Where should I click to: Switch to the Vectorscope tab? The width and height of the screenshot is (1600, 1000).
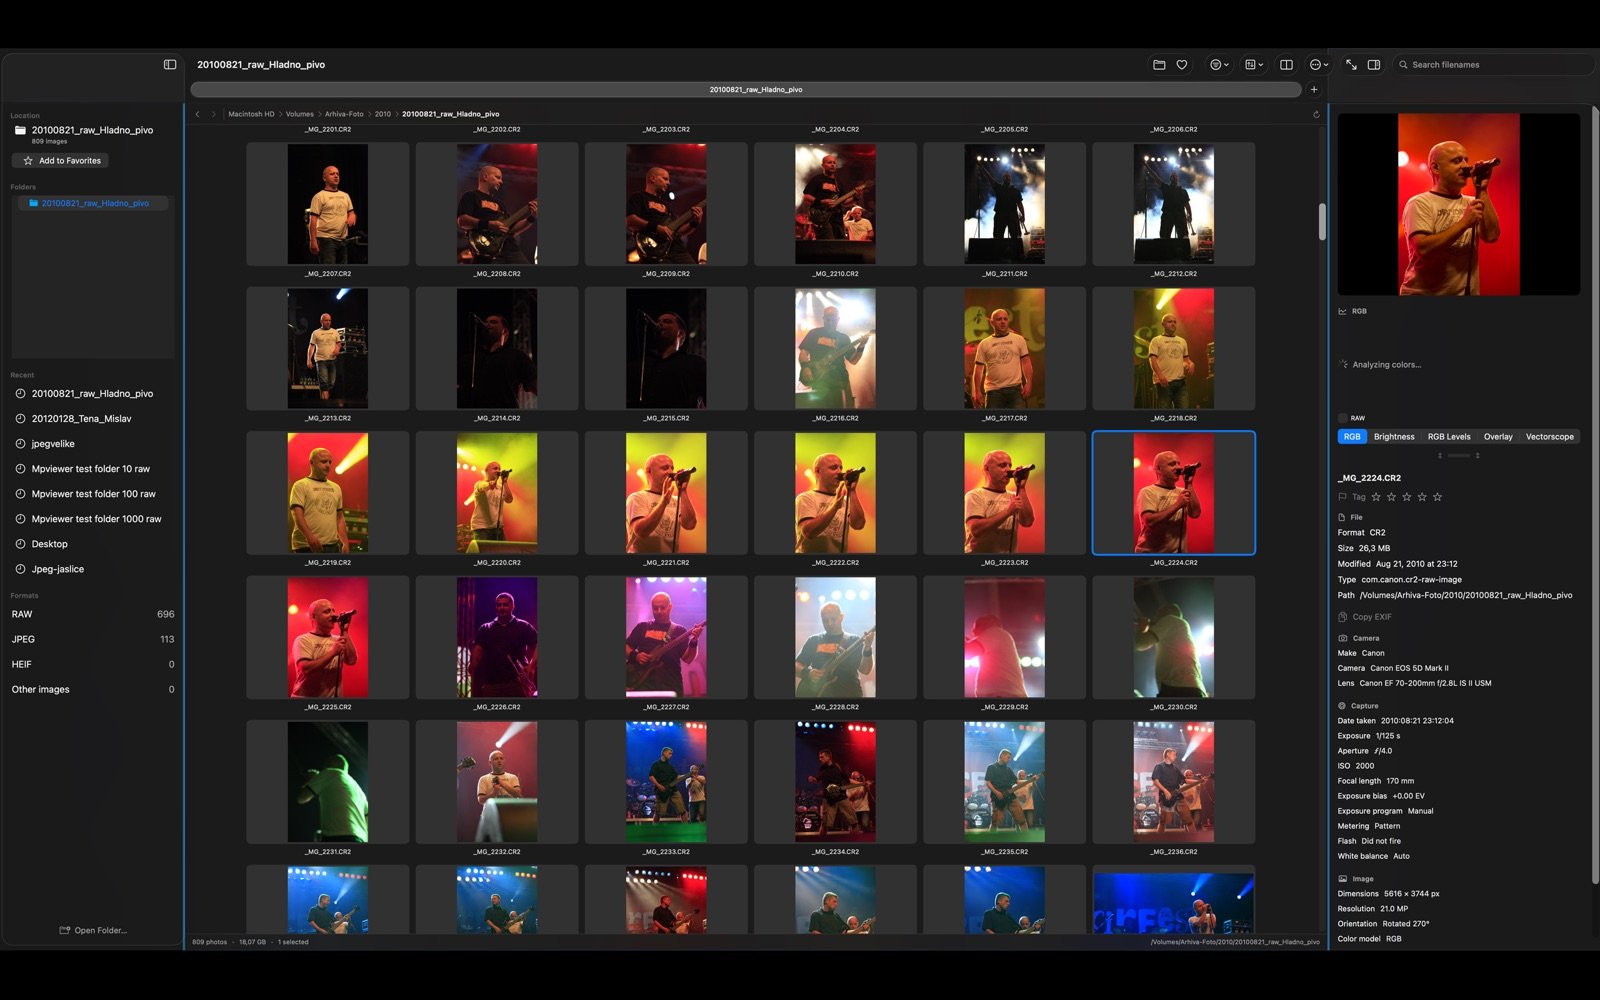point(1550,437)
